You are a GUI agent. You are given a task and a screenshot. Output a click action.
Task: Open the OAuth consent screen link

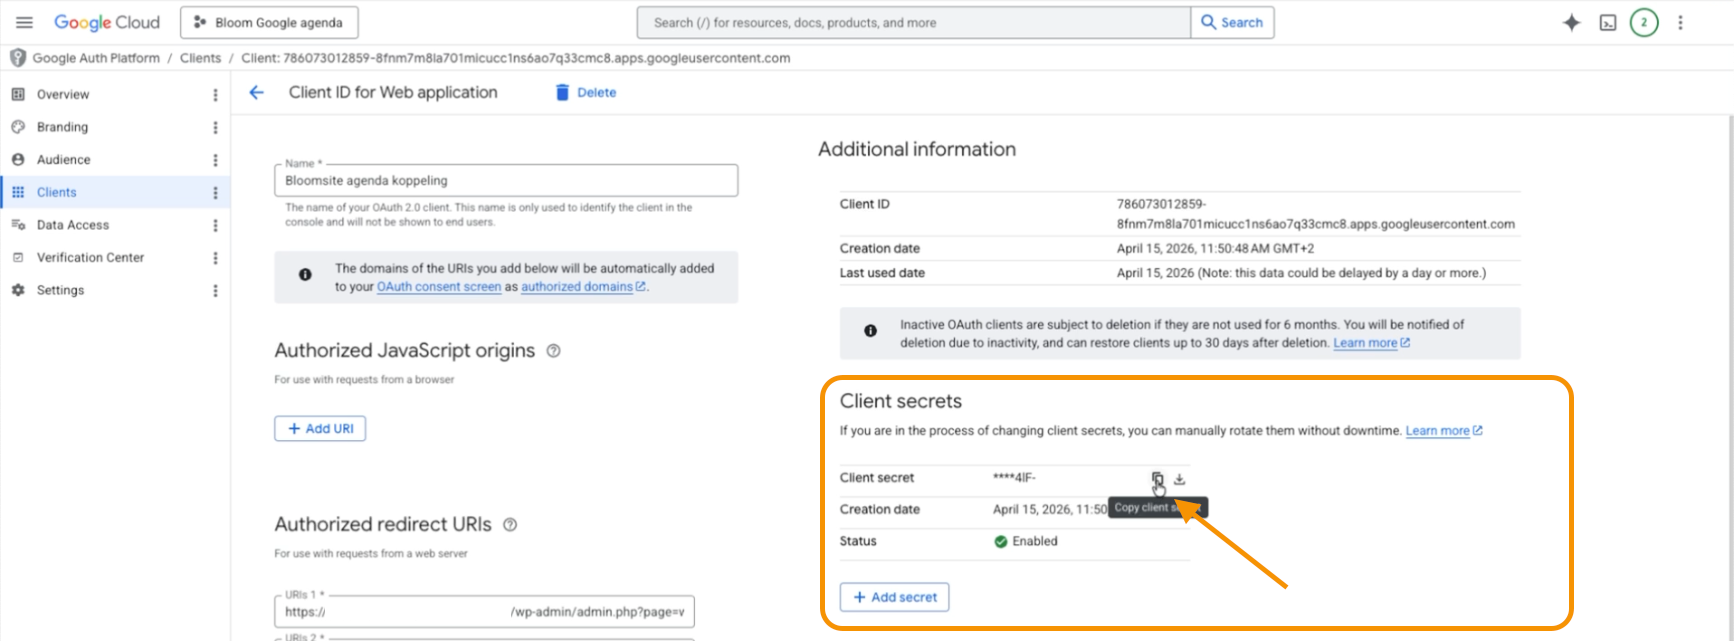click(x=438, y=287)
